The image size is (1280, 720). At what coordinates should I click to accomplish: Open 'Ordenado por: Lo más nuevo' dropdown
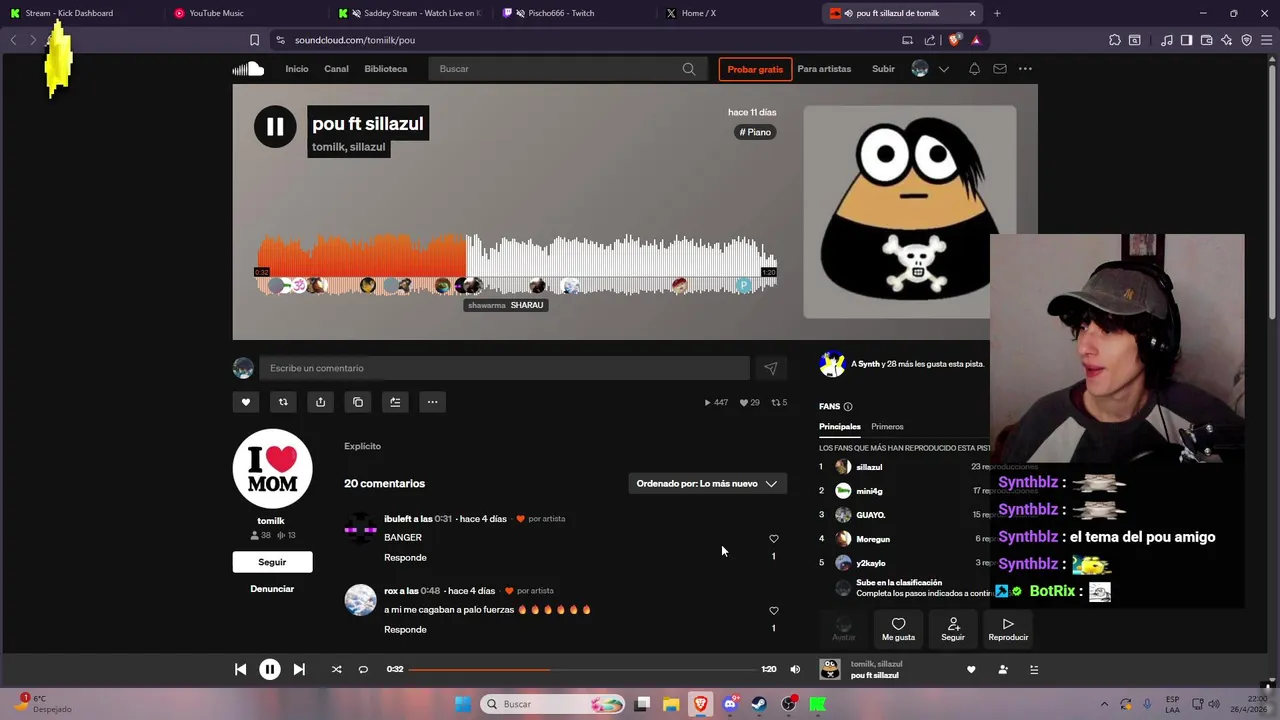(x=707, y=484)
